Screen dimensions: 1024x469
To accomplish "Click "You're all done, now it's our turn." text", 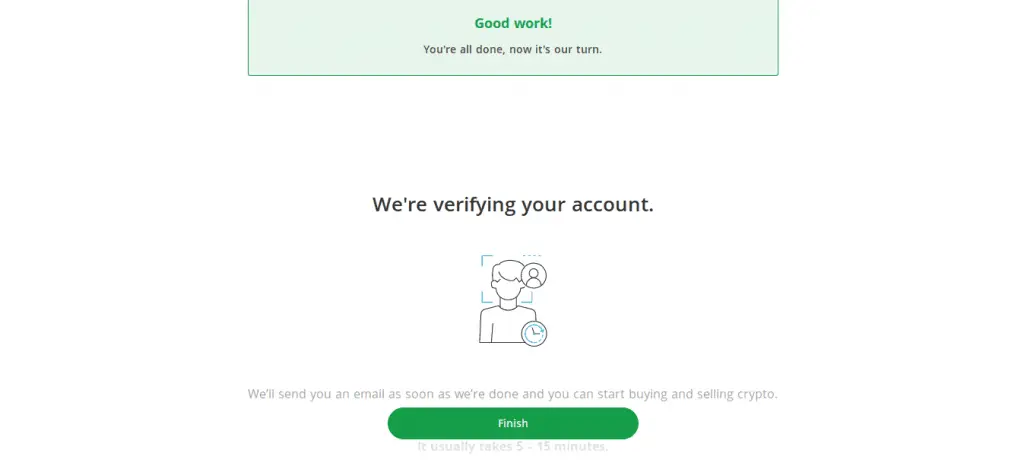I will 513,49.
